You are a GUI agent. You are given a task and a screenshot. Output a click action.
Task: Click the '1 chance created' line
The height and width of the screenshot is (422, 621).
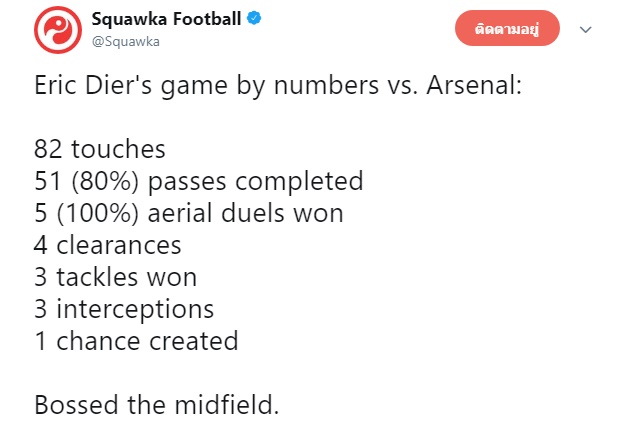pyautogui.click(x=136, y=341)
